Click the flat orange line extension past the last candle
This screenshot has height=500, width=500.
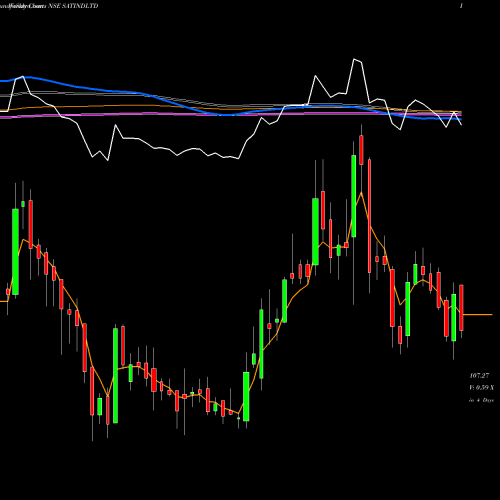tap(478, 314)
